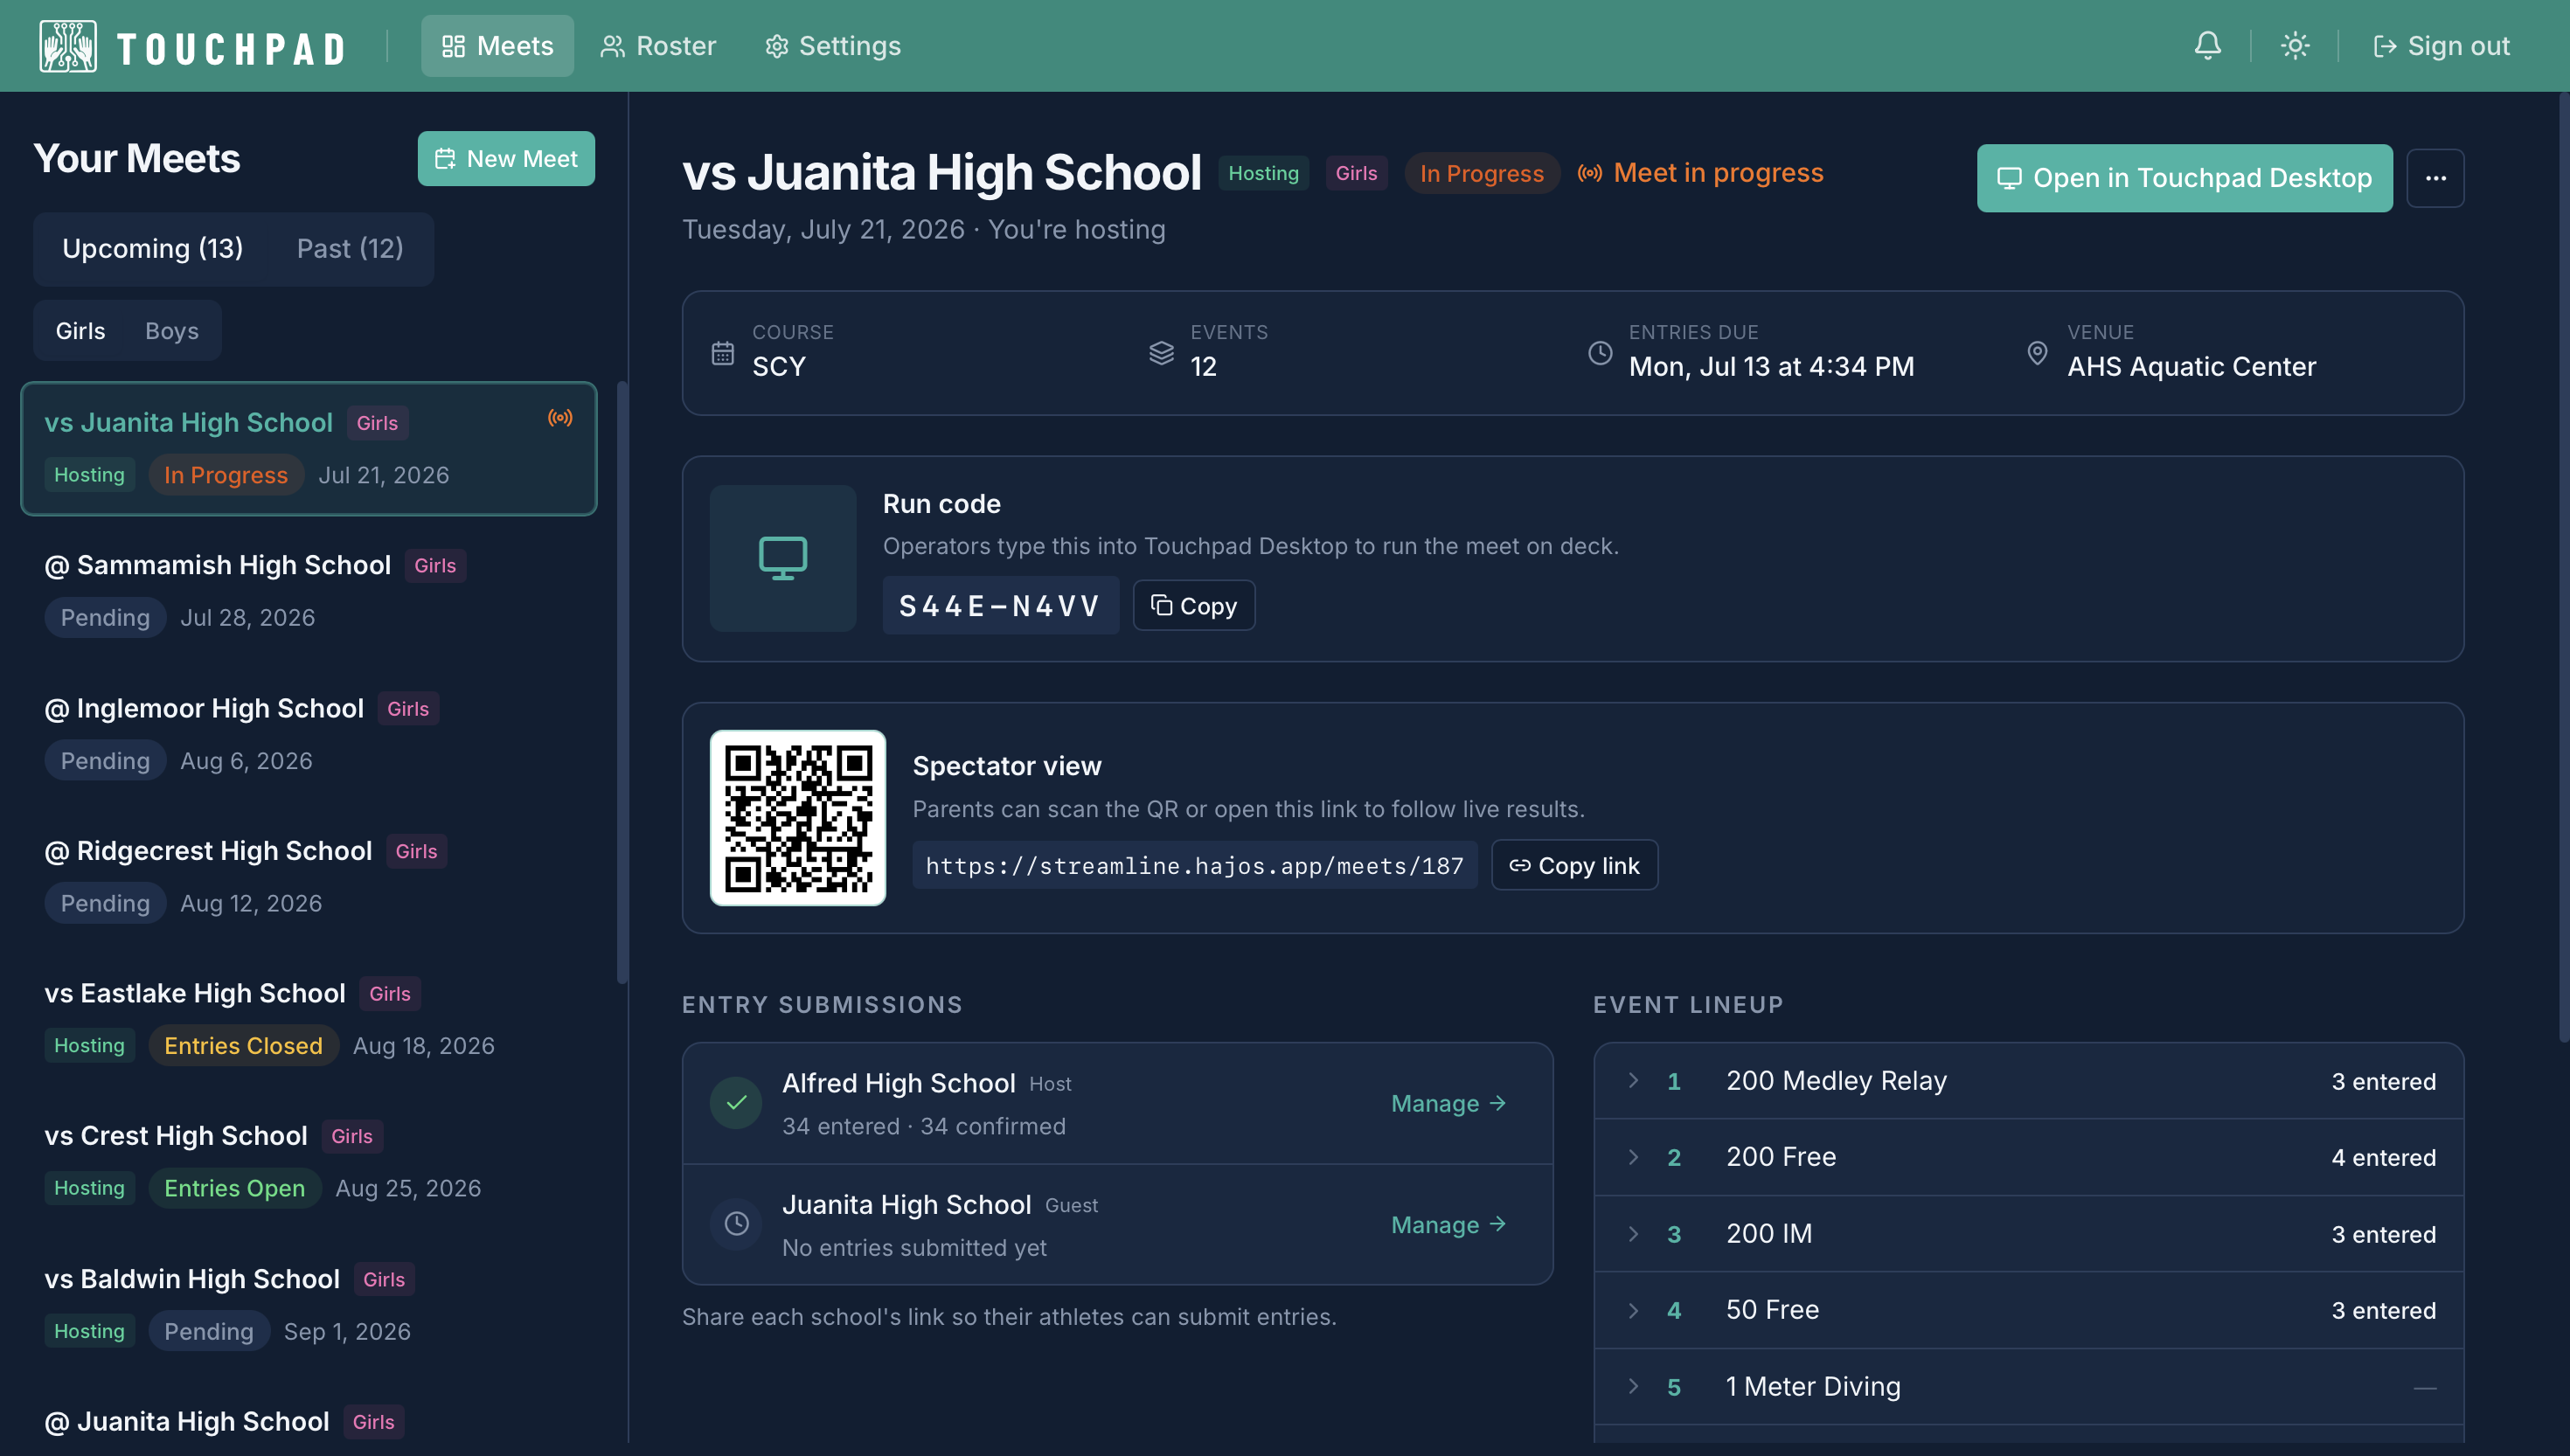Click Alfred High School confirmed checkmark icon

pos(736,1103)
